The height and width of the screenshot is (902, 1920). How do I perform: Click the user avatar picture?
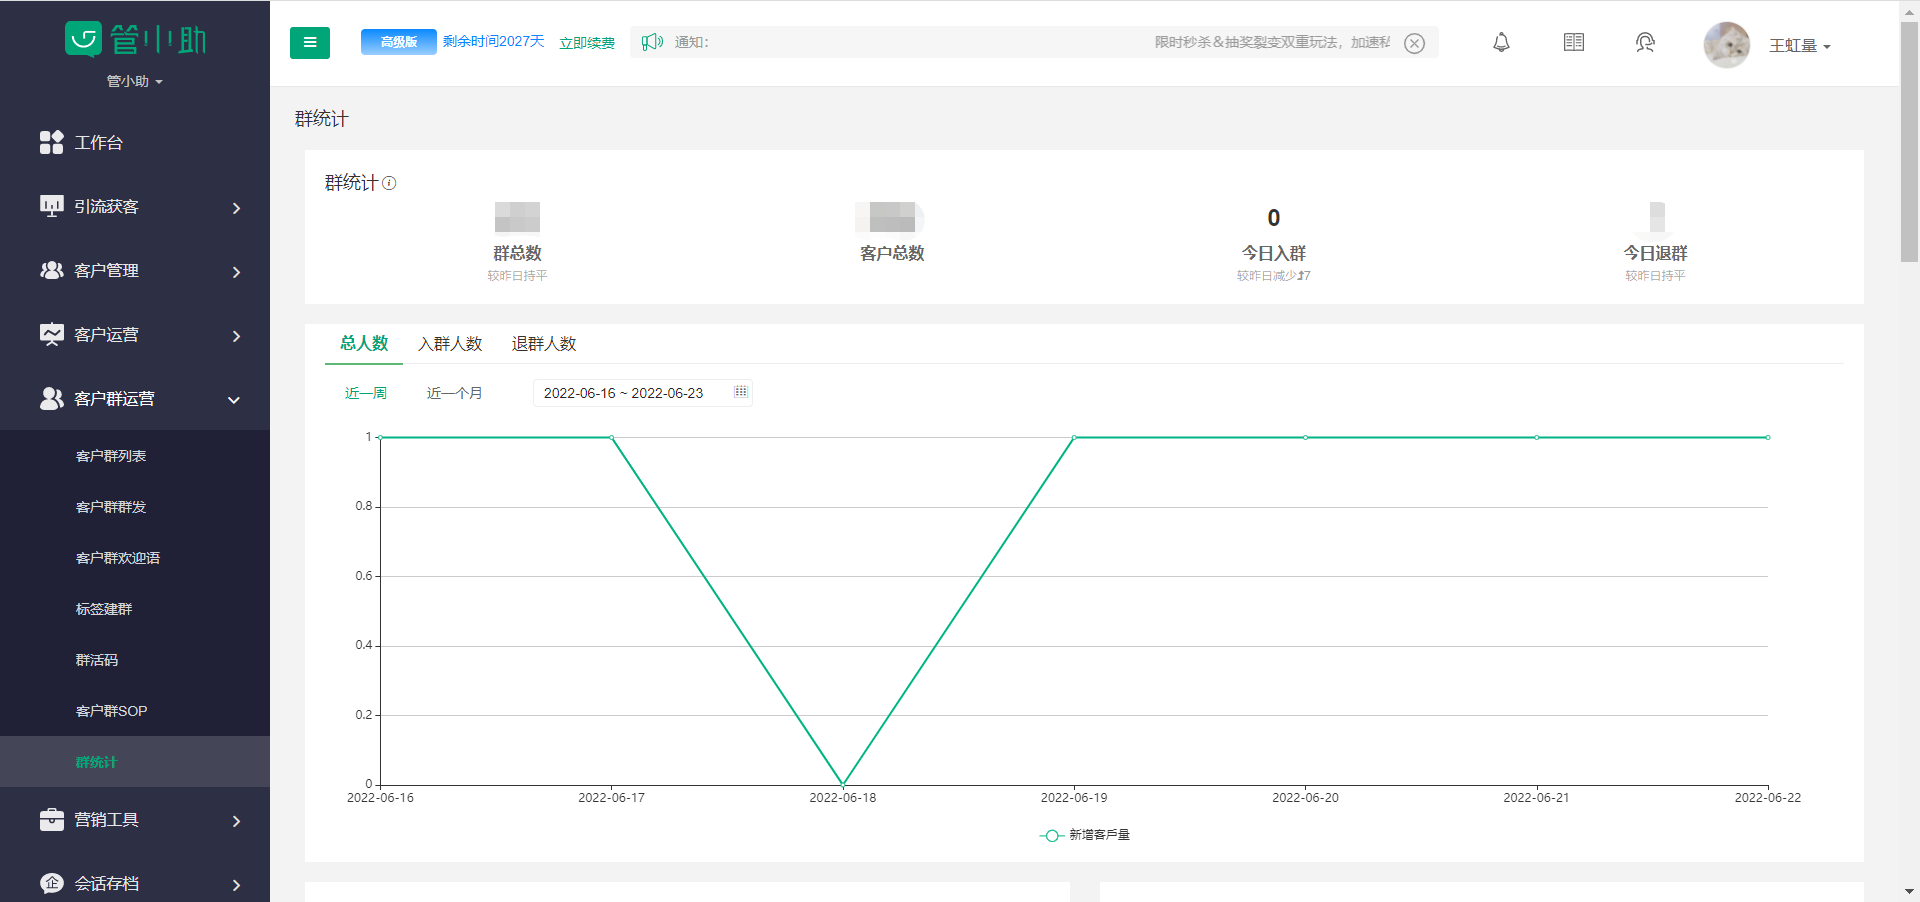click(x=1726, y=44)
